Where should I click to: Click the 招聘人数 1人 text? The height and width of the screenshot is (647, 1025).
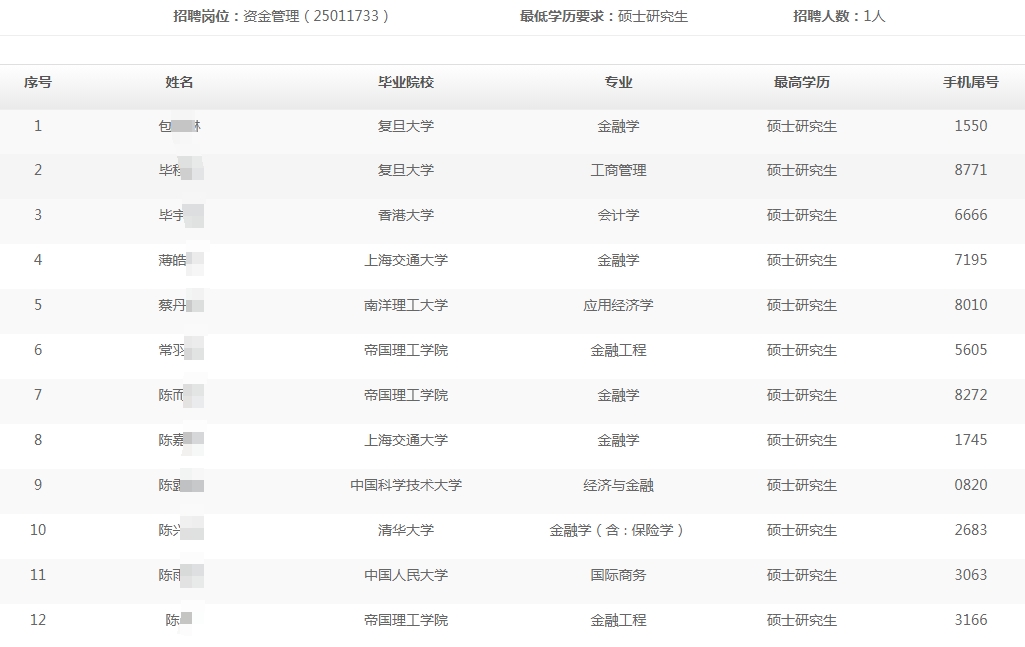(x=838, y=16)
